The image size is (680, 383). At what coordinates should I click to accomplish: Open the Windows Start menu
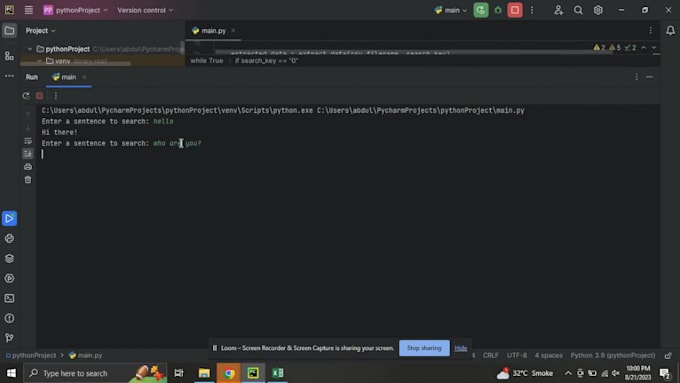(x=11, y=373)
